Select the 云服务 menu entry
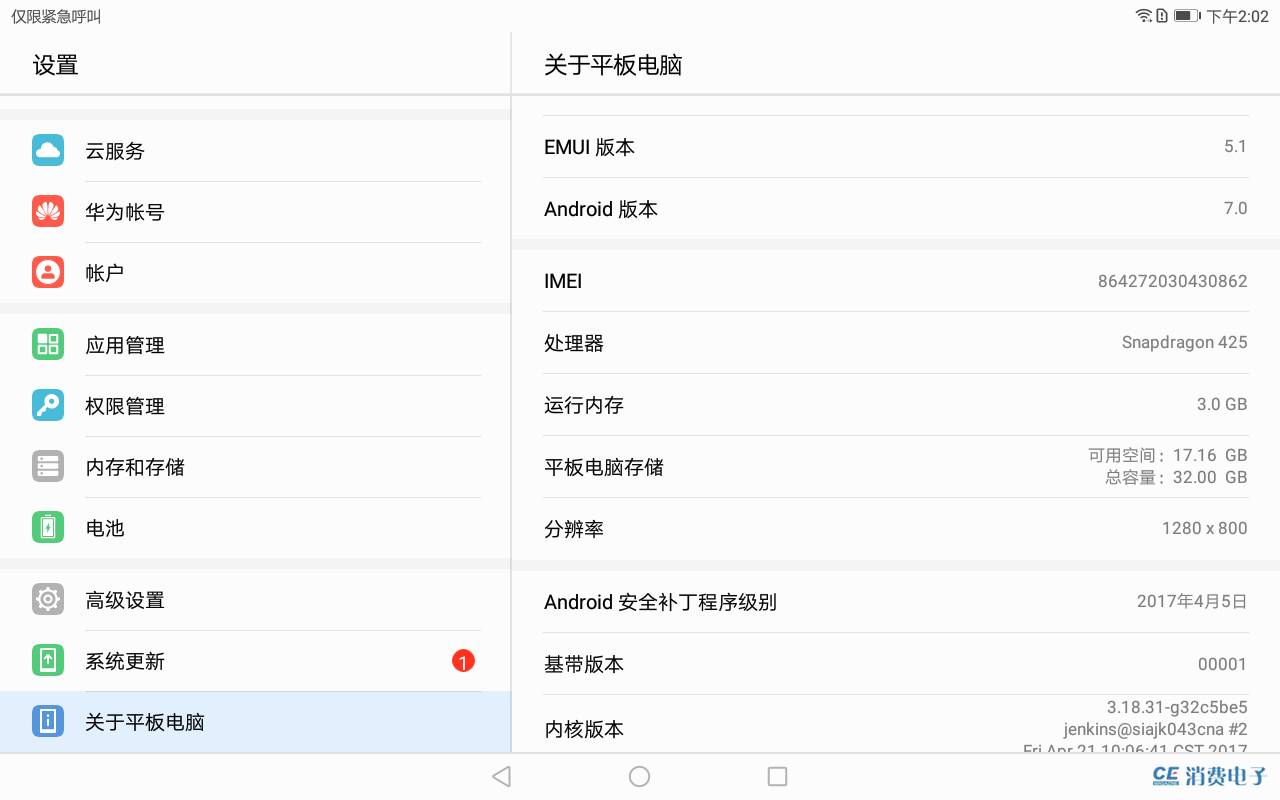Screen dimensions: 1280x800 (x=114, y=150)
